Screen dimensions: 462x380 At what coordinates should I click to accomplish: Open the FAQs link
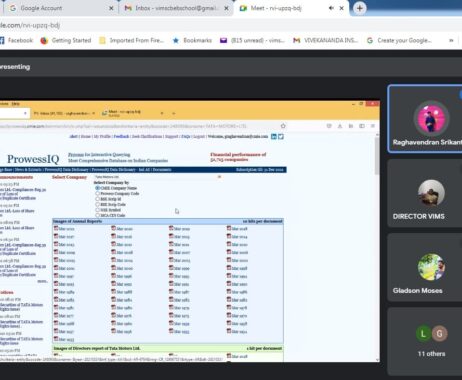(x=186, y=137)
